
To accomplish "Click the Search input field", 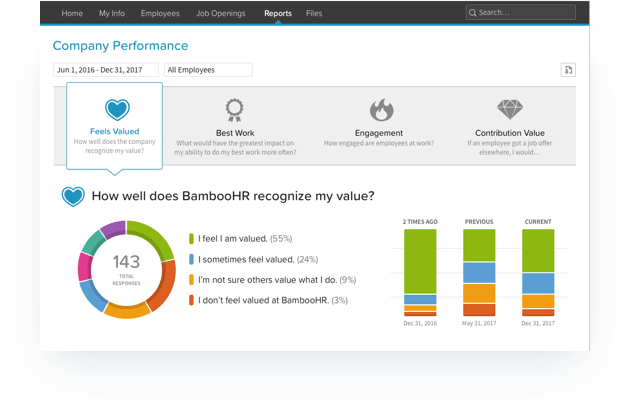I will tap(521, 12).
